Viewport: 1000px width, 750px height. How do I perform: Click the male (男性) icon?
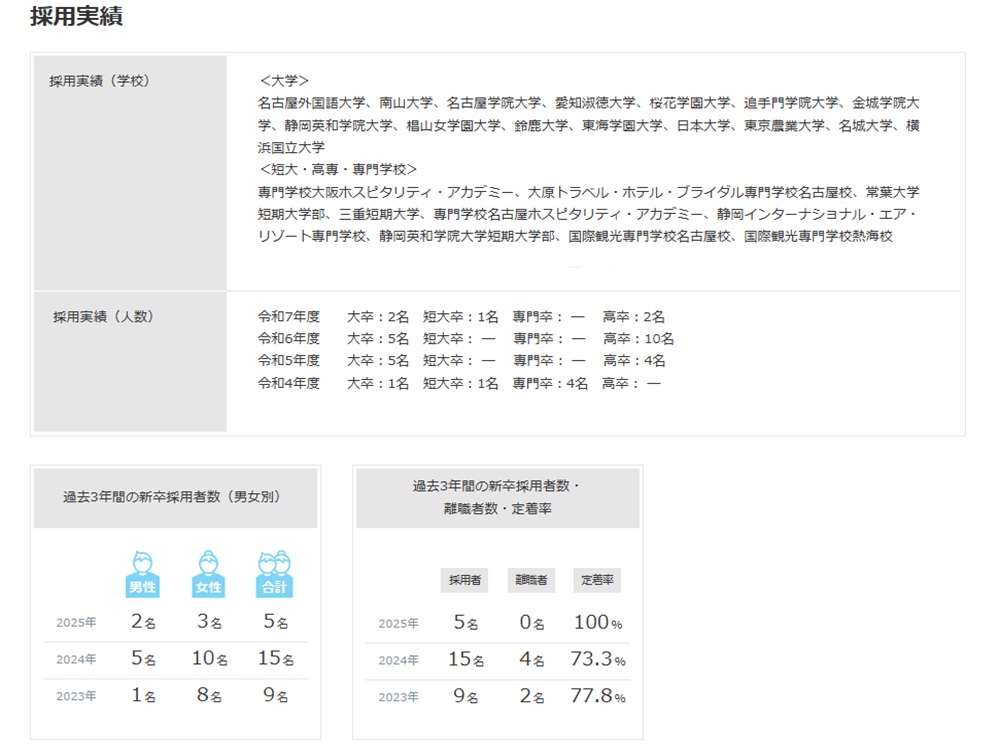[x=143, y=574]
